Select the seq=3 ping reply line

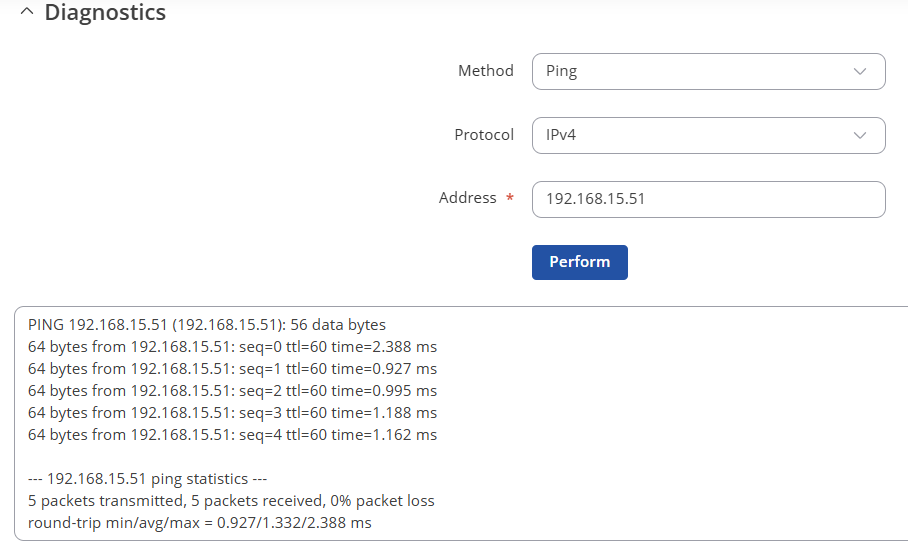(232, 413)
